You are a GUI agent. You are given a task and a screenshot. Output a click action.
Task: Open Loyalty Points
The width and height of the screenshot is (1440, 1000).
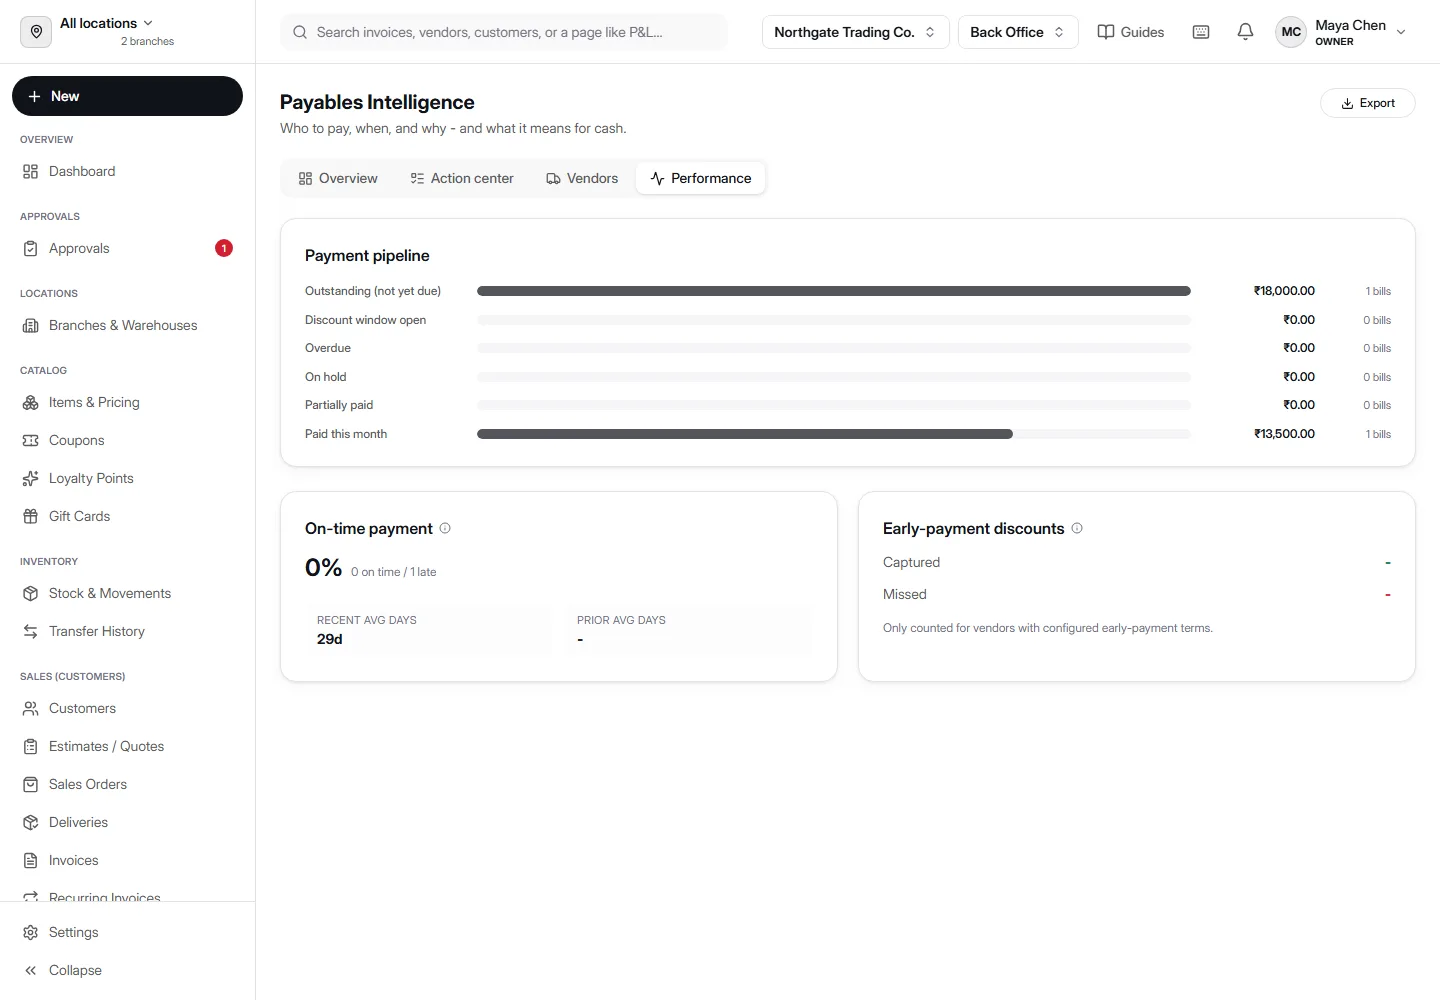[127, 478]
